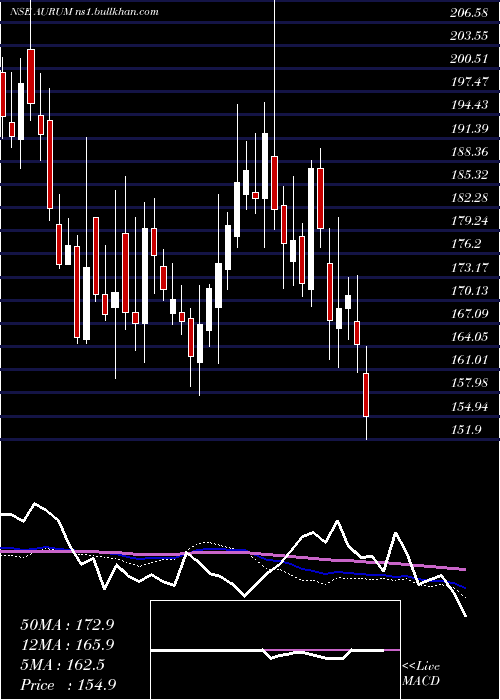Click inside the Live MACD inset chart
500x700 pixels.
click(x=275, y=650)
